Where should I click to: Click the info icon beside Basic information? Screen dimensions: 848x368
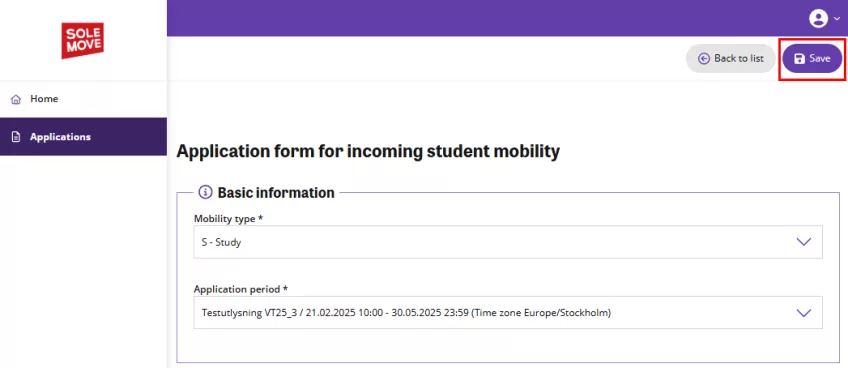pos(205,192)
